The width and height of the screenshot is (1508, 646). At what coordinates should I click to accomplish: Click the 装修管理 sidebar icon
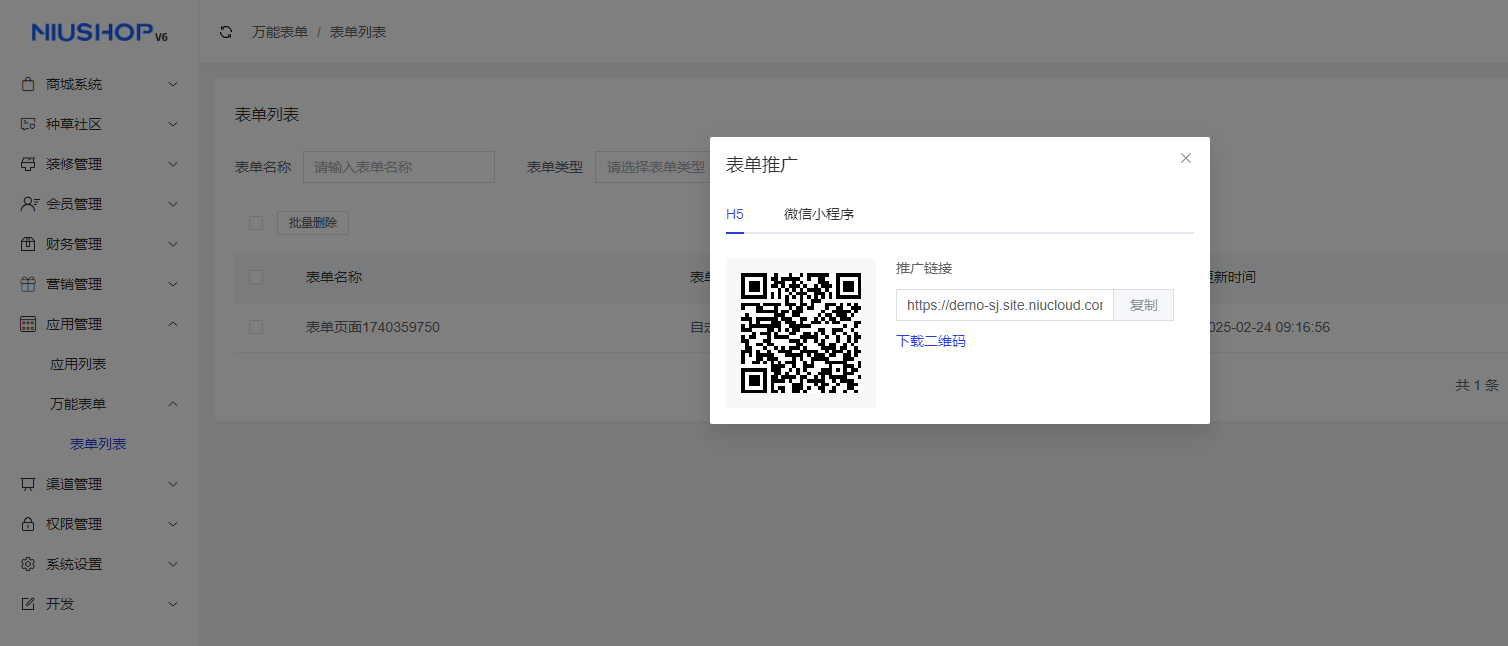pos(28,164)
